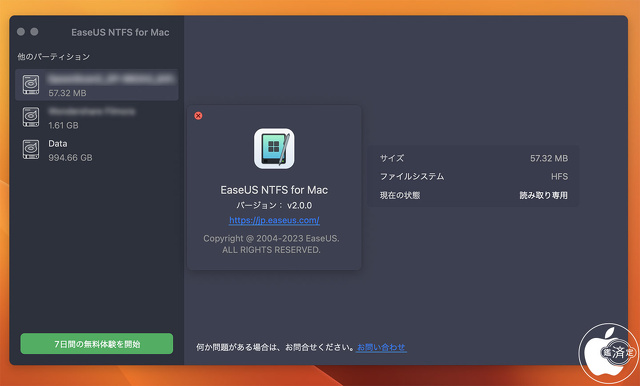Click the 他のパーティション section header
The height and width of the screenshot is (386, 640).
tap(53, 57)
